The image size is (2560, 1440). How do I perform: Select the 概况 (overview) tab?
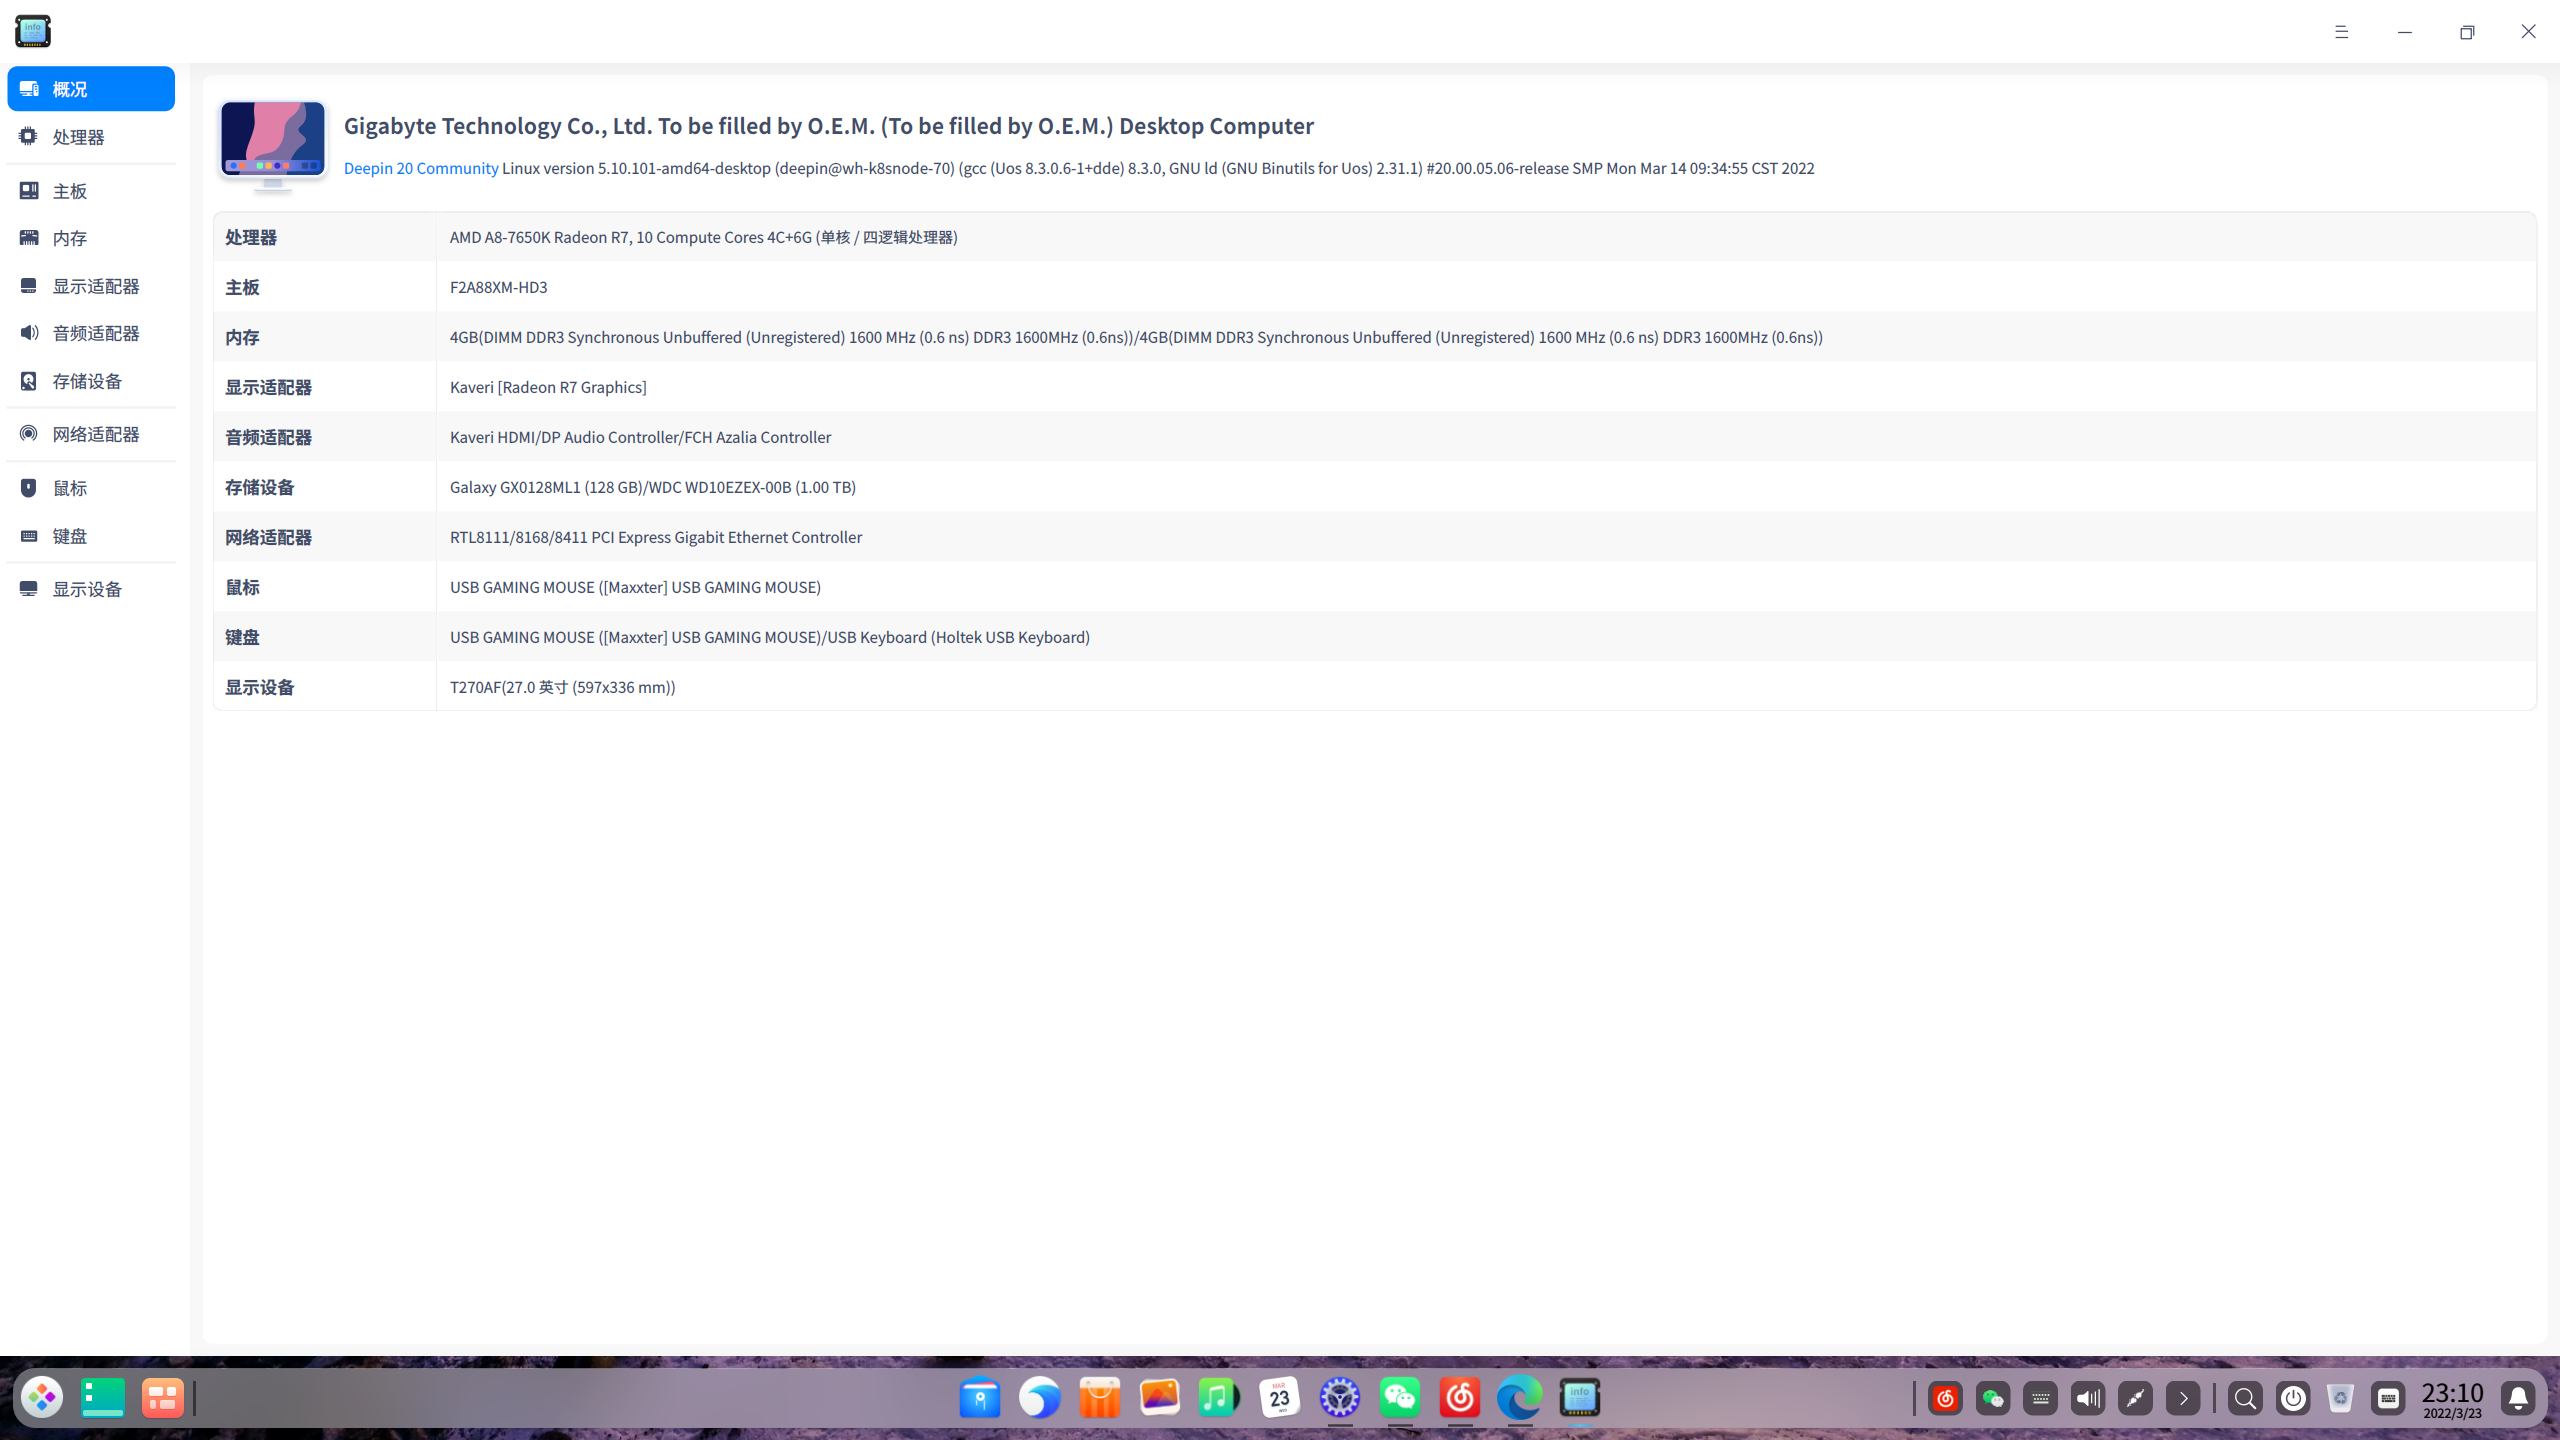[x=90, y=89]
